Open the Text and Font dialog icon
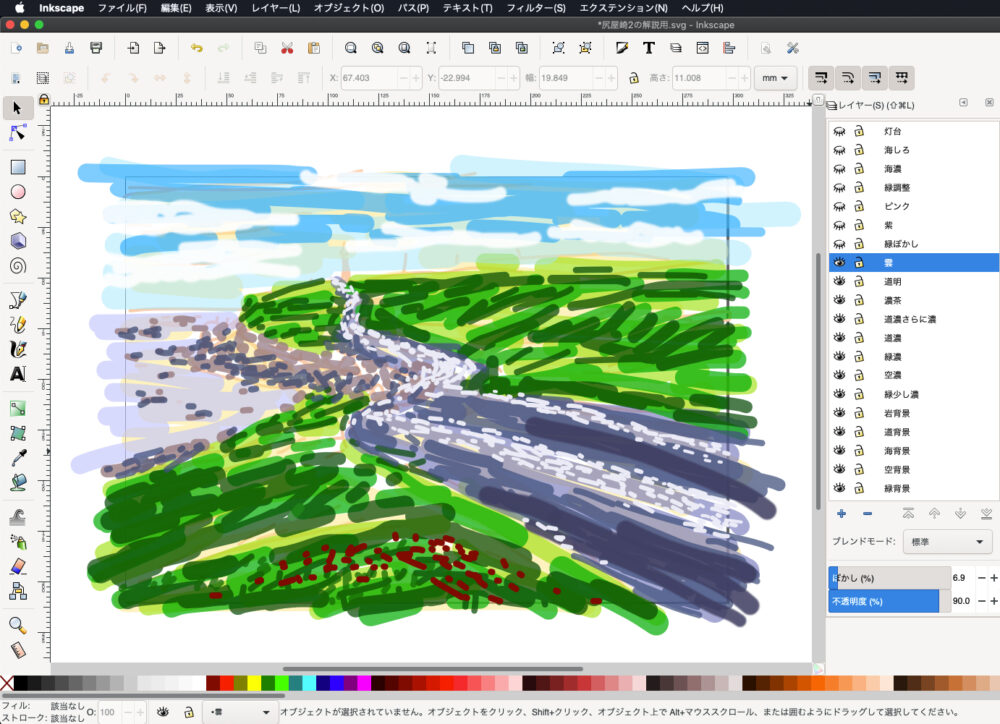The height and width of the screenshot is (724, 1000). (x=649, y=47)
